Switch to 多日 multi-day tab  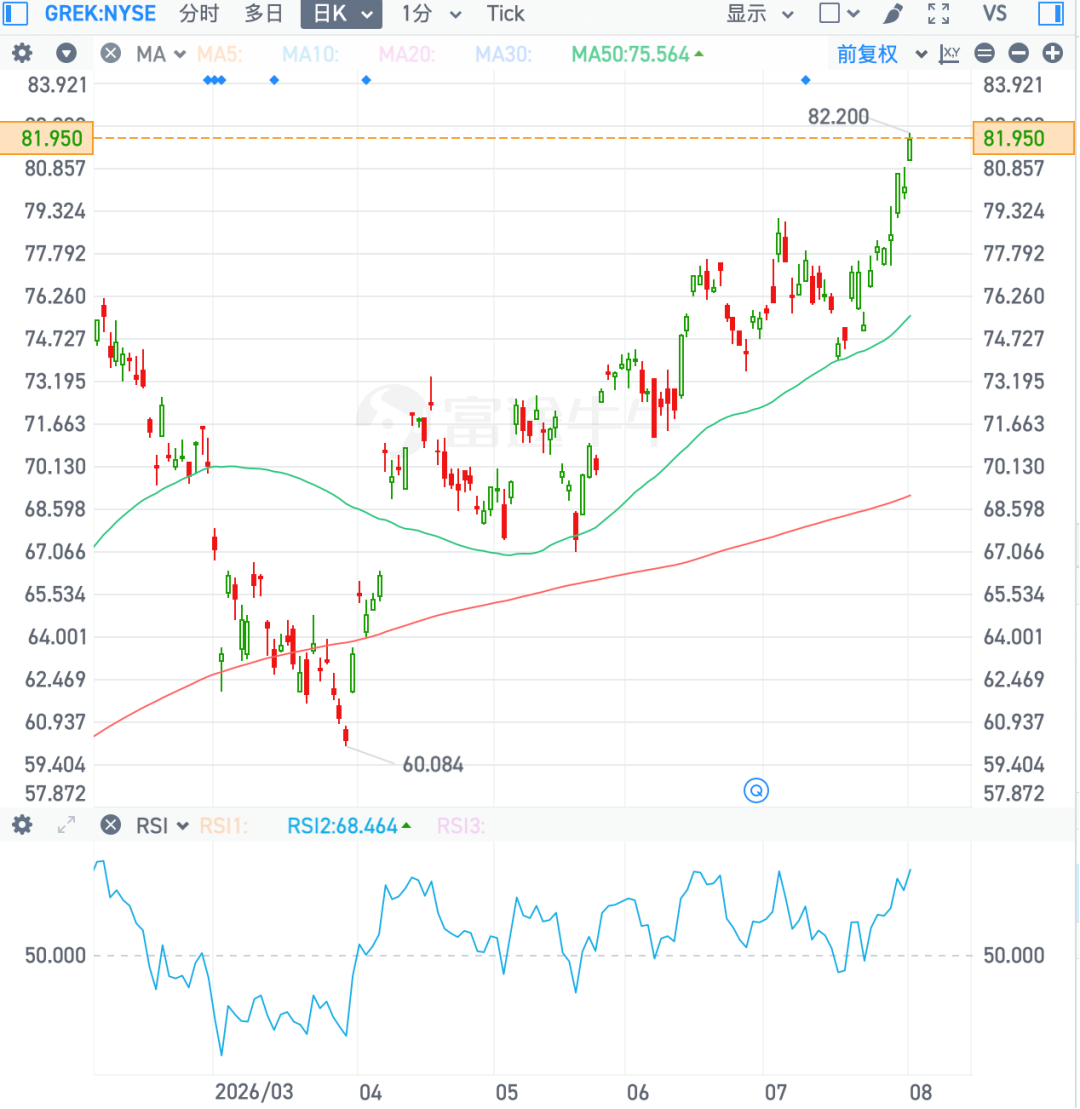pos(264,13)
